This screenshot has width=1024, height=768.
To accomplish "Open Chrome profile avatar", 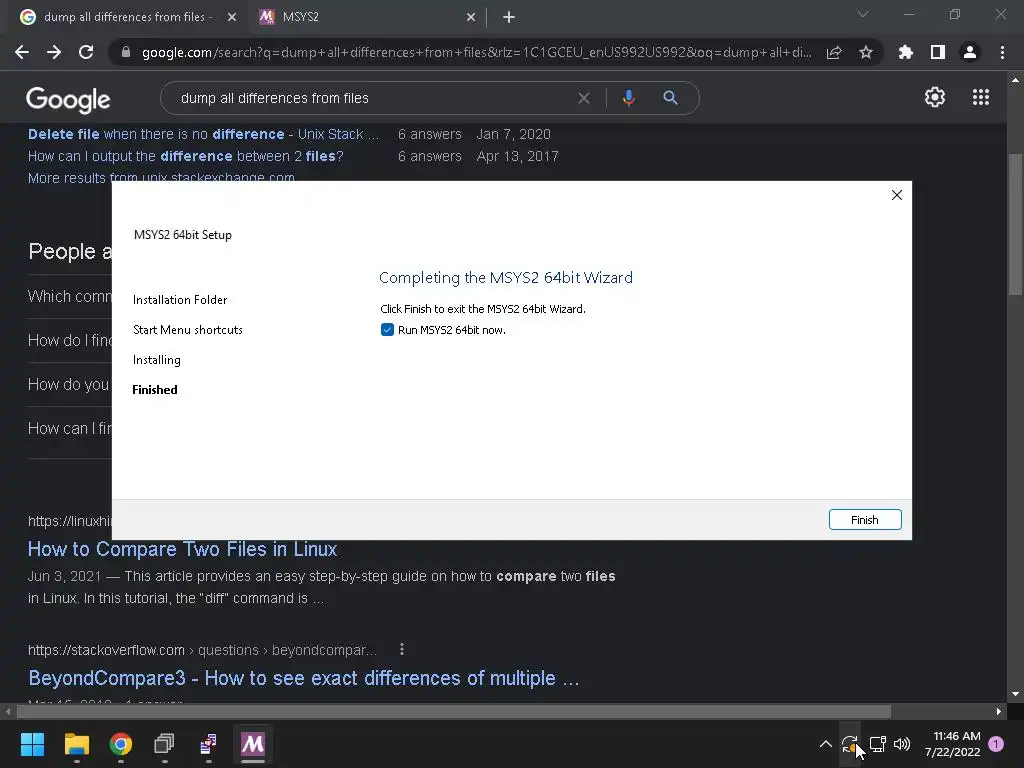I will coord(970,52).
